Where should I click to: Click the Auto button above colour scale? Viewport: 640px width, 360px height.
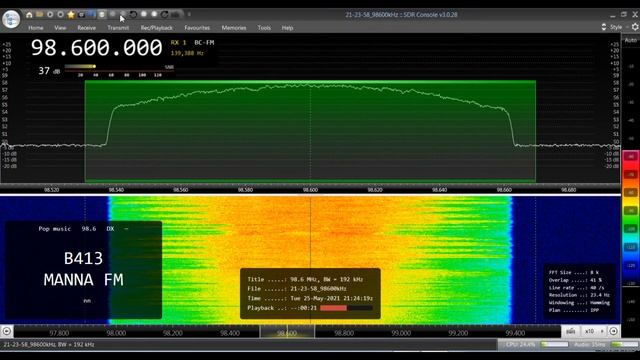pos(631,40)
